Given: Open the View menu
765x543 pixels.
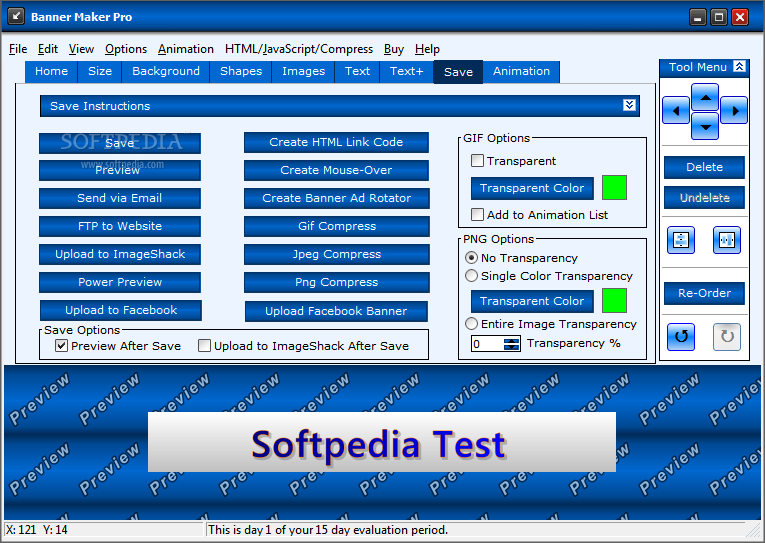Looking at the screenshot, I should pyautogui.click(x=81, y=49).
